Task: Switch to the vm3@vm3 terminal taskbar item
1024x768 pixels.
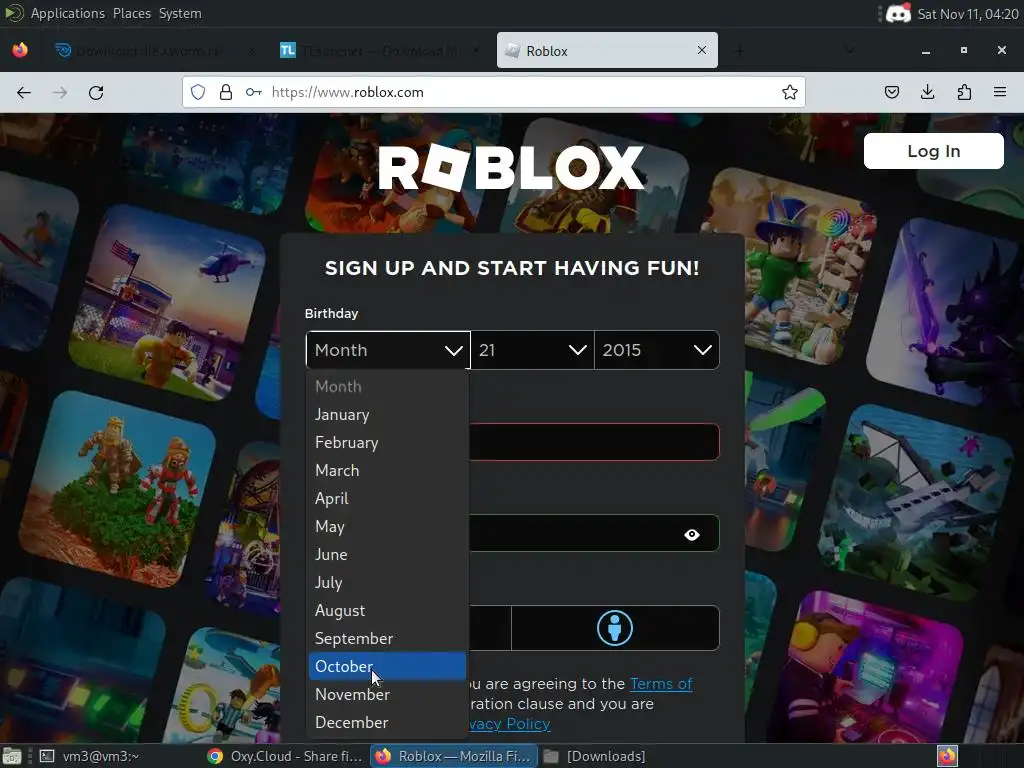Action: point(89,756)
